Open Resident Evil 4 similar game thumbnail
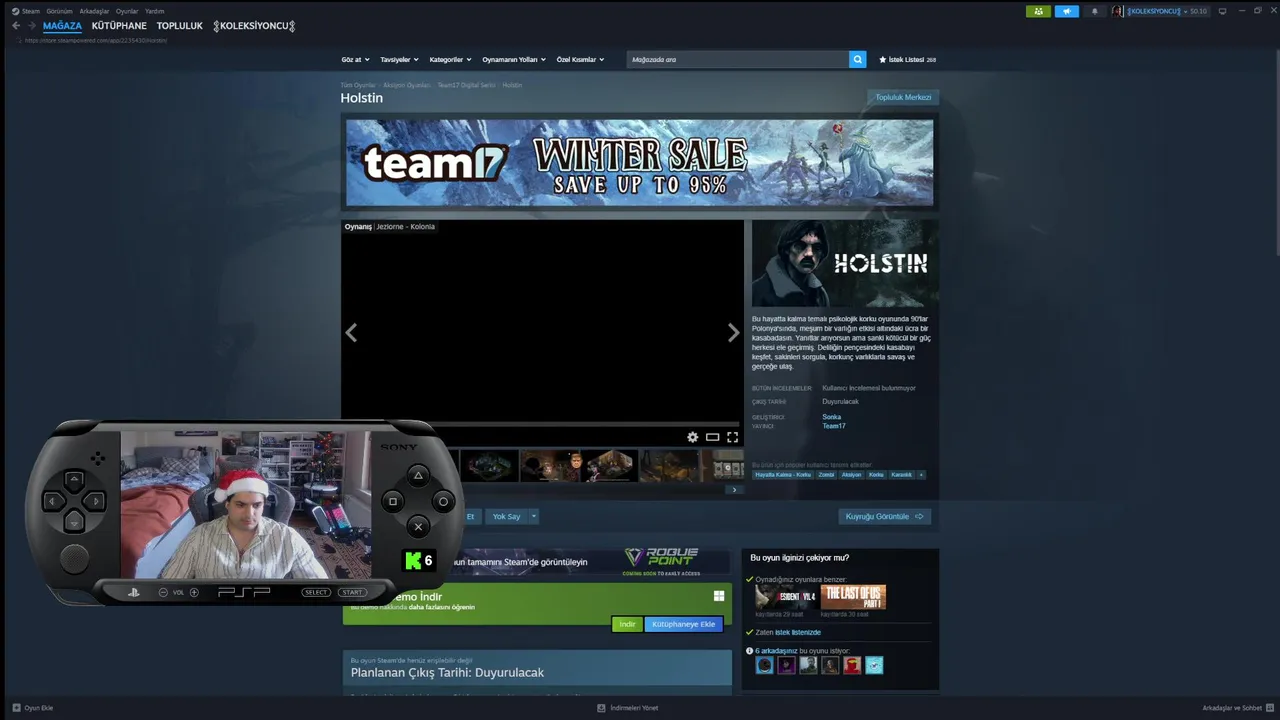The height and width of the screenshot is (720, 1280). pos(786,597)
